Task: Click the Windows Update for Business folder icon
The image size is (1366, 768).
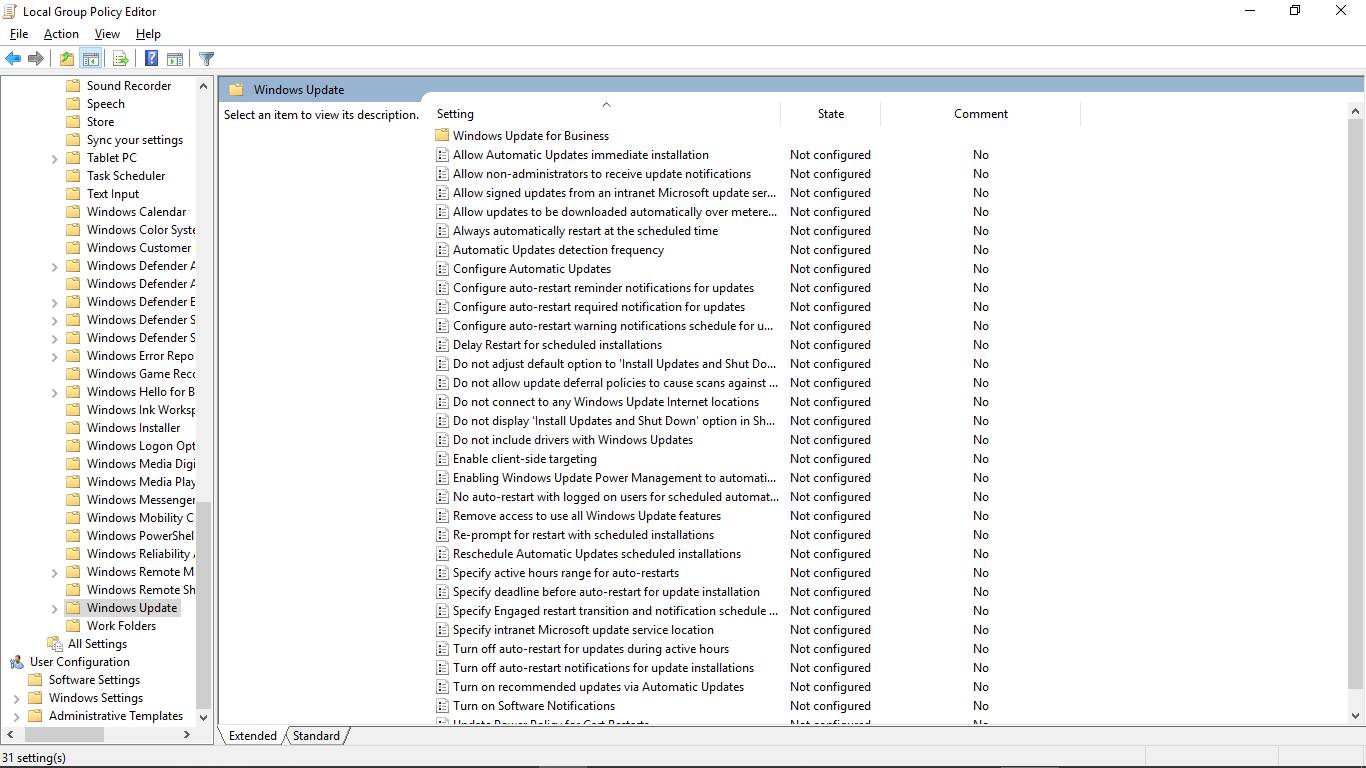Action: [x=442, y=135]
